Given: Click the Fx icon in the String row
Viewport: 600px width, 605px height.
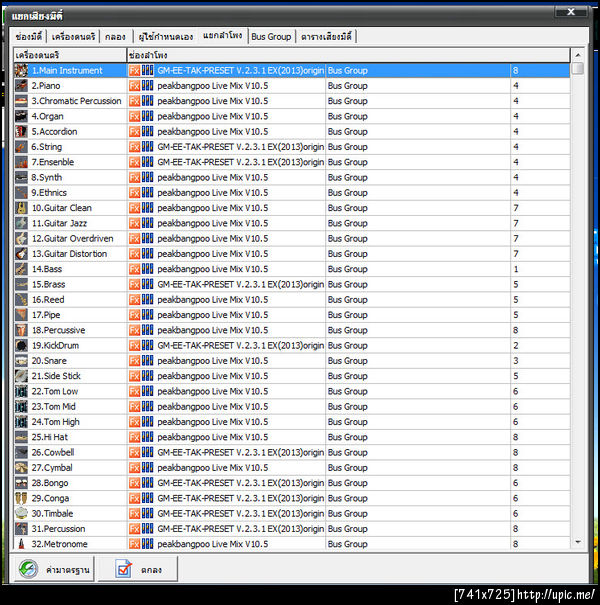Looking at the screenshot, I should point(134,147).
